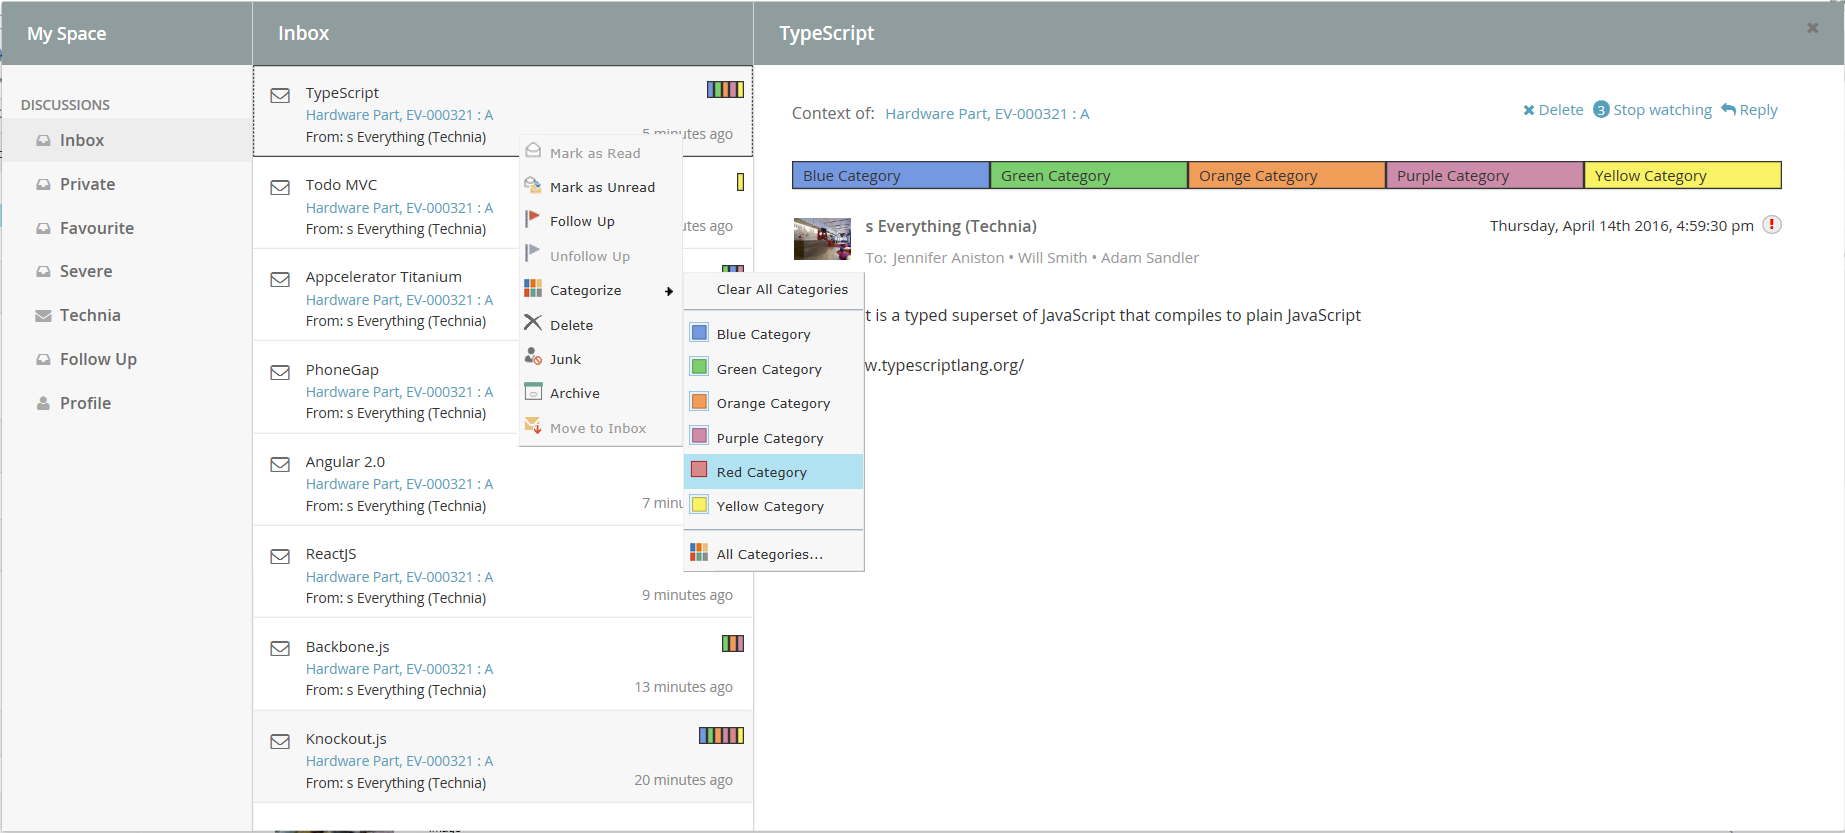Open Hardware Part context link in header
Image resolution: width=1845 pixels, height=833 pixels.
[x=987, y=114]
